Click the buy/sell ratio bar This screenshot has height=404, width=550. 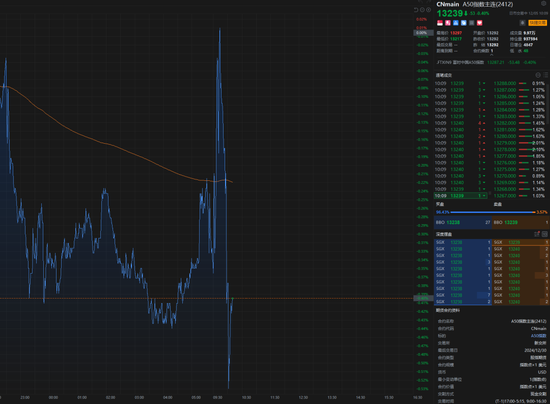pos(492,212)
